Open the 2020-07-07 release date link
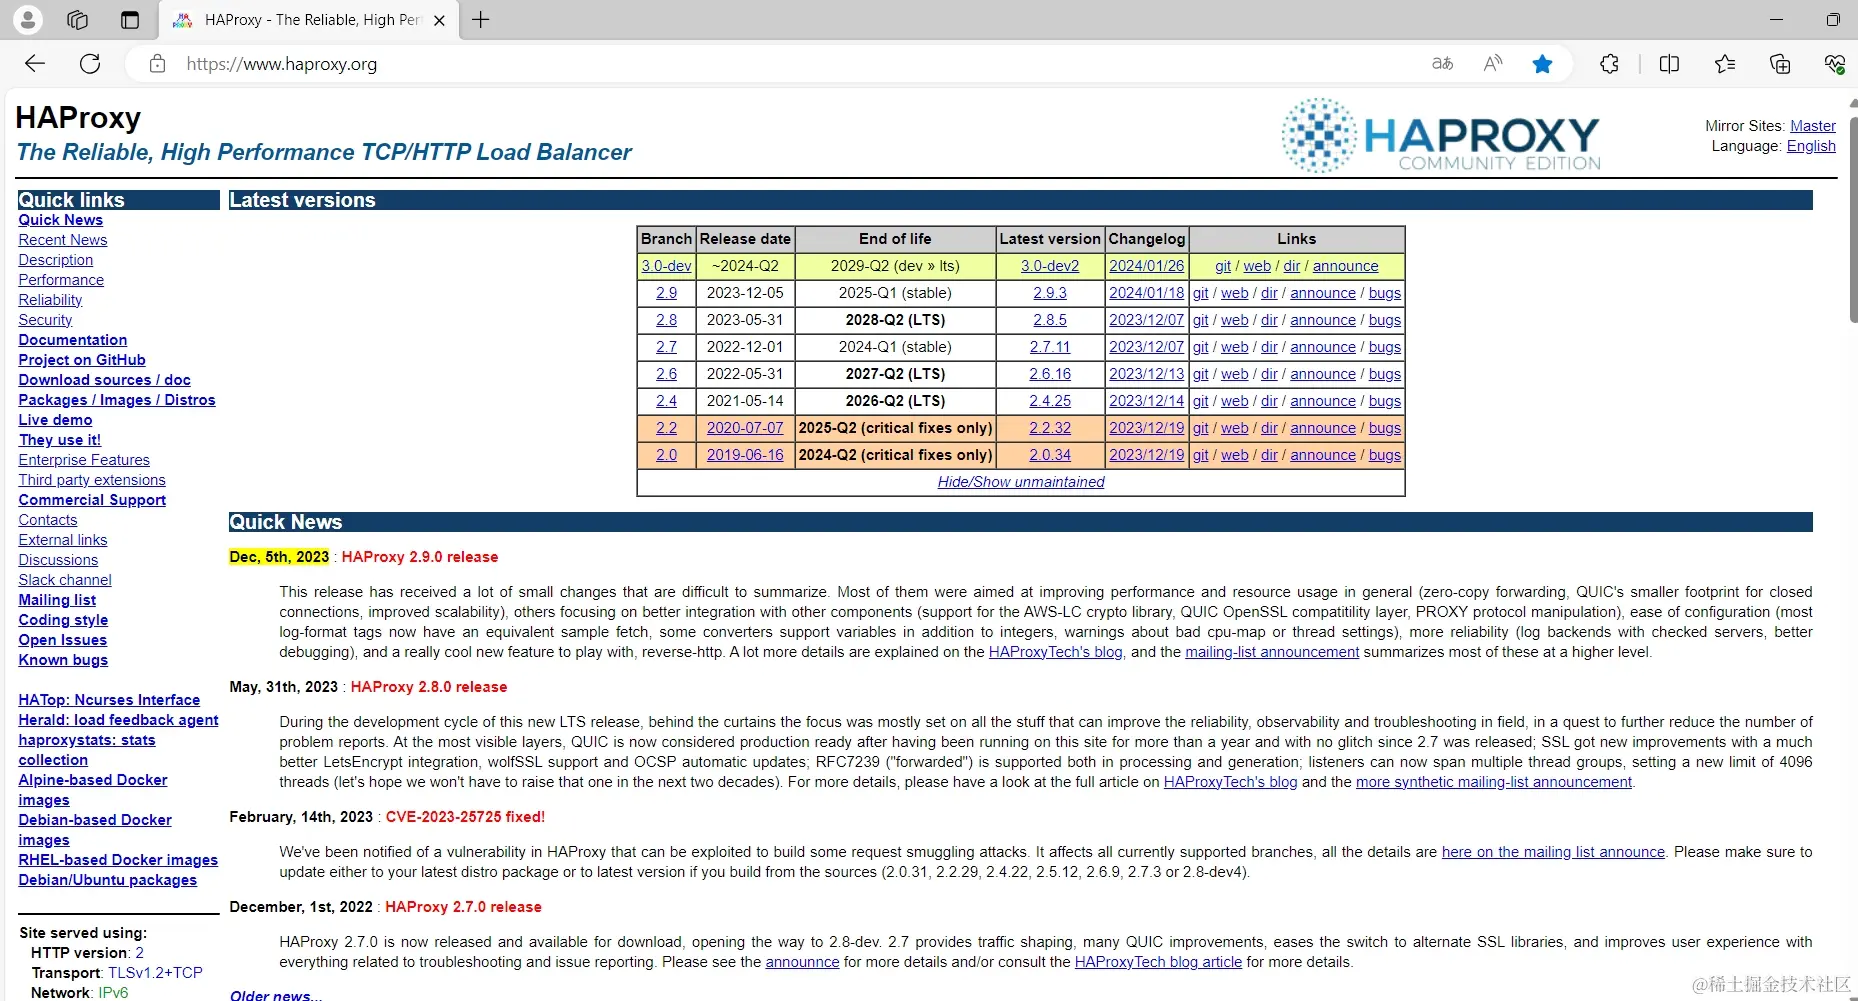This screenshot has width=1858, height=1001. click(745, 428)
